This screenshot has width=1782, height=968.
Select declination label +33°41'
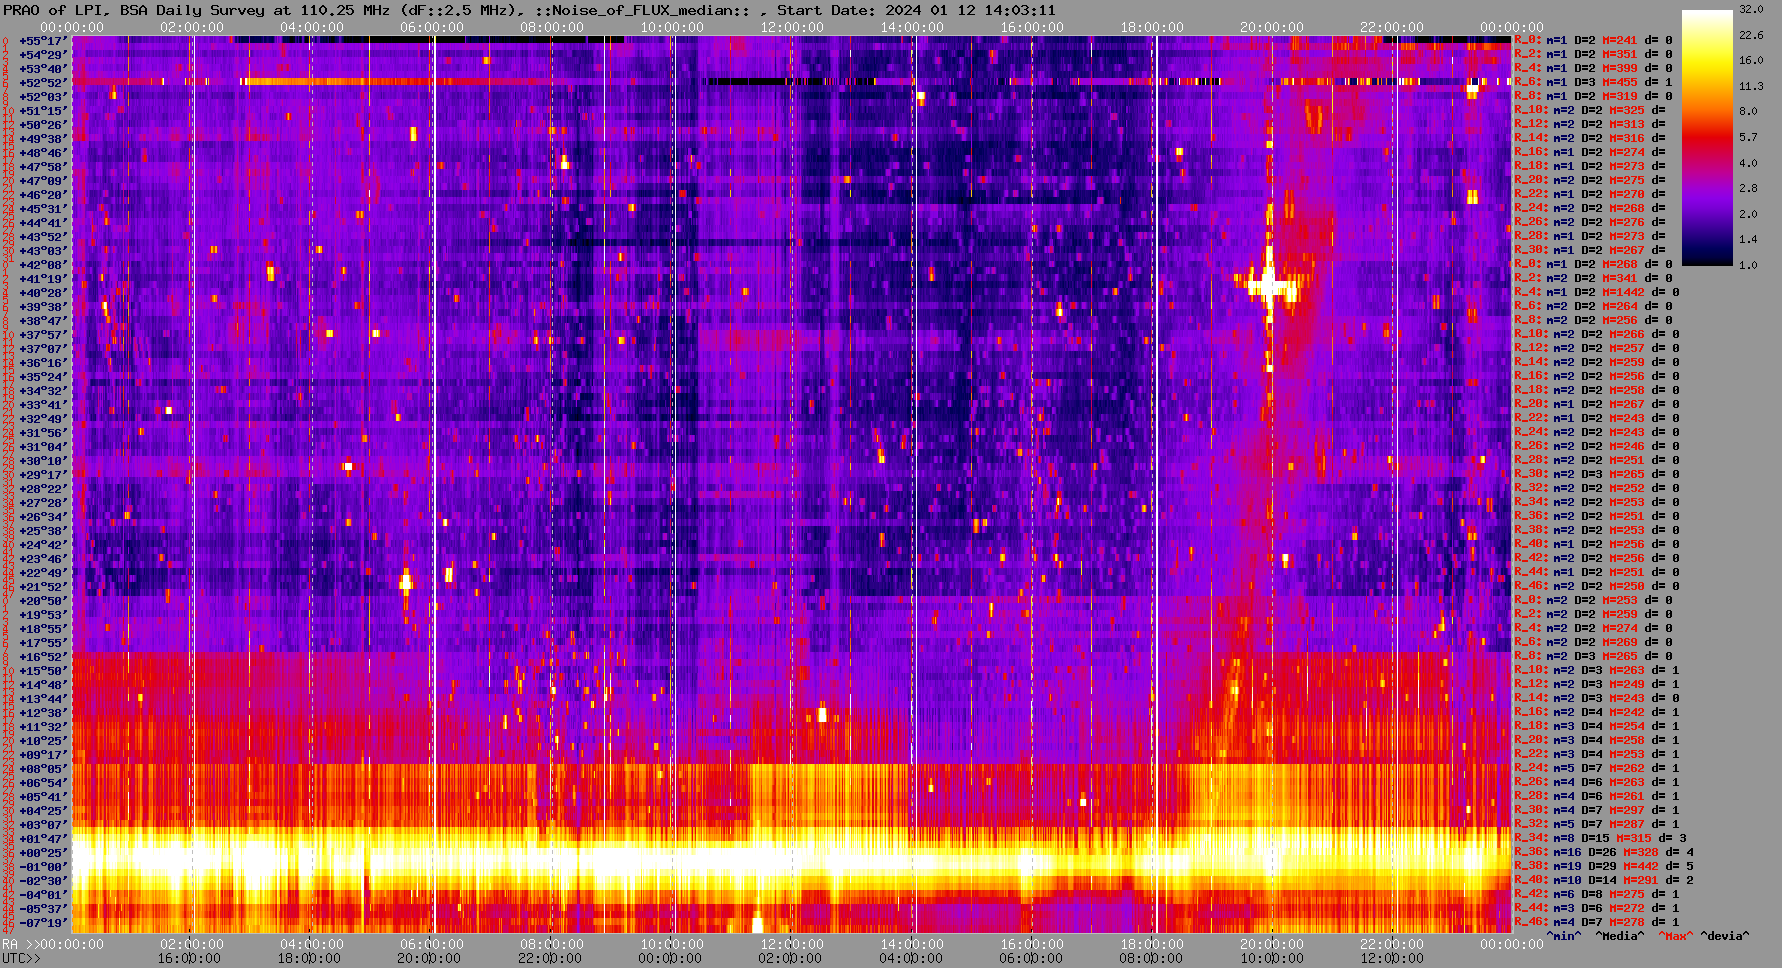(43, 405)
